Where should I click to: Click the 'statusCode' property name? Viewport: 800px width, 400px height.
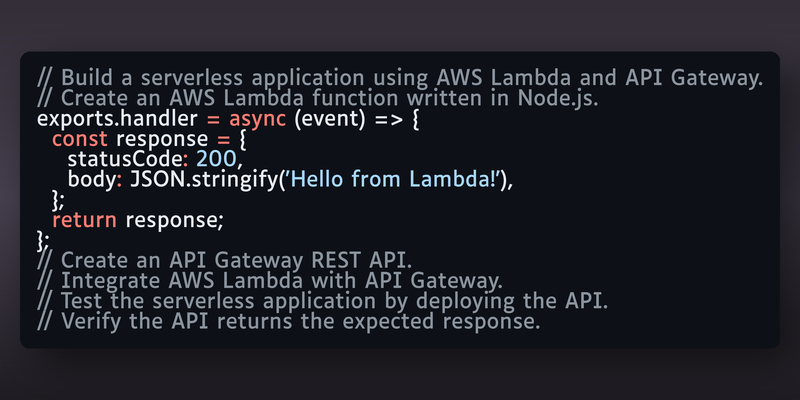point(125,160)
